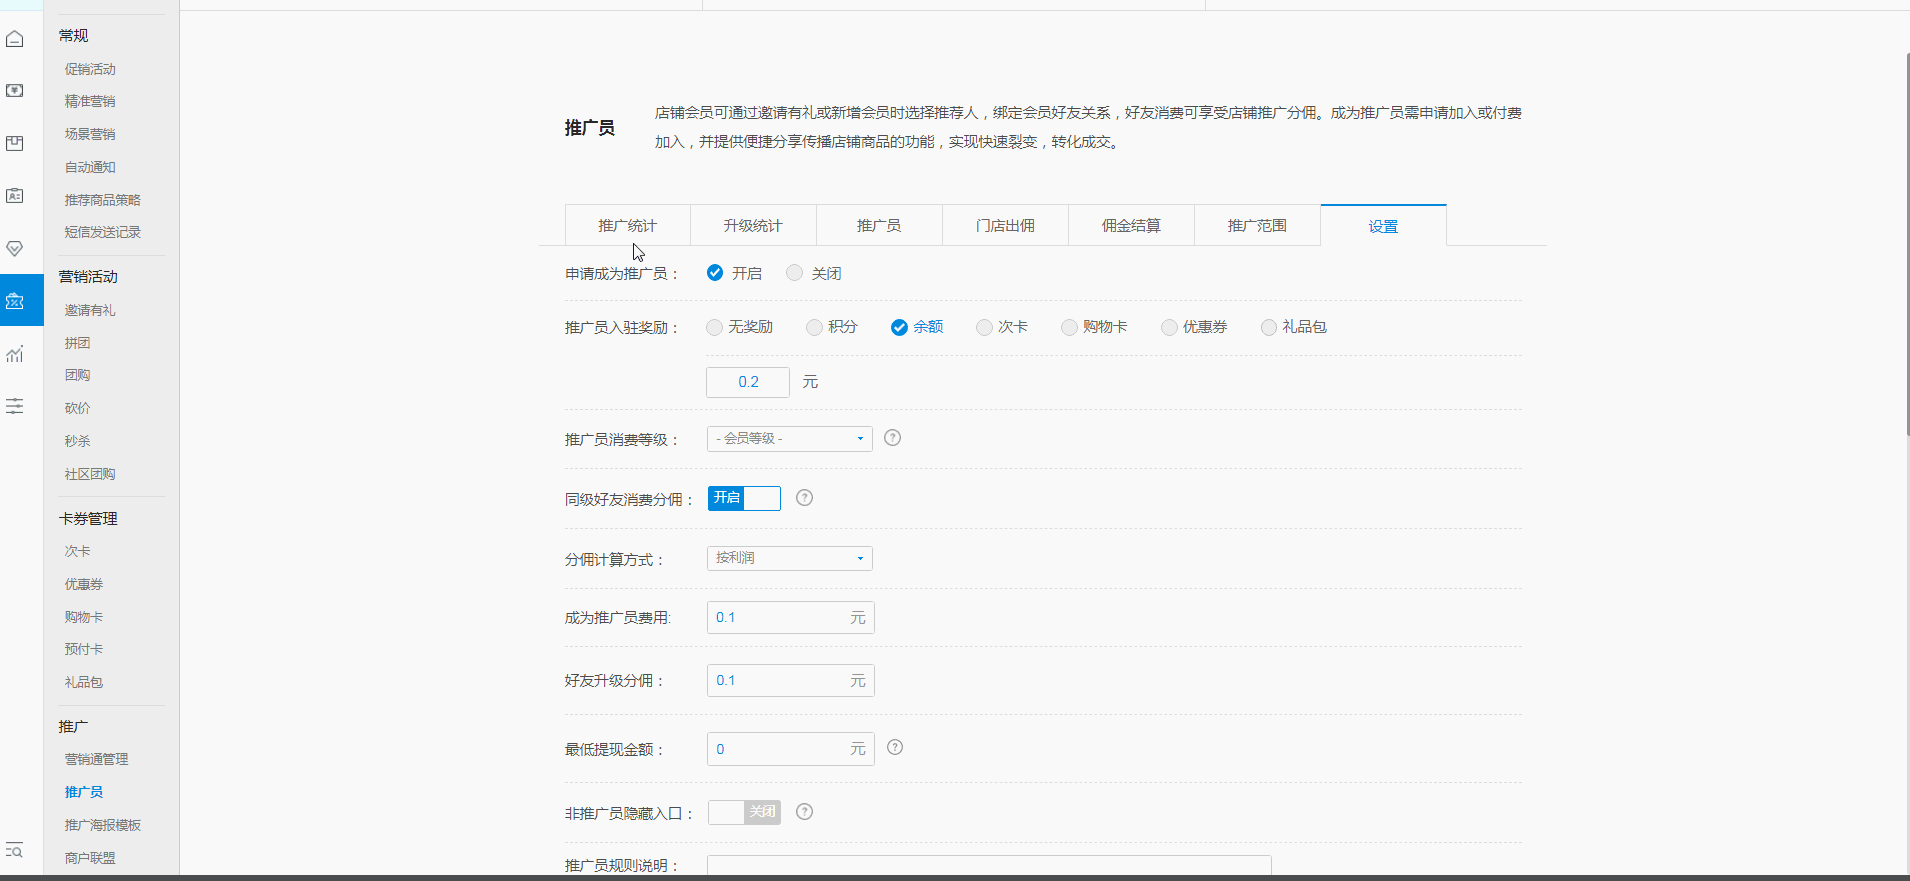Viewport: 1910px width, 881px height.
Task: Open 礼品包 under 卡券管理 in sidebar
Action: pos(84,682)
